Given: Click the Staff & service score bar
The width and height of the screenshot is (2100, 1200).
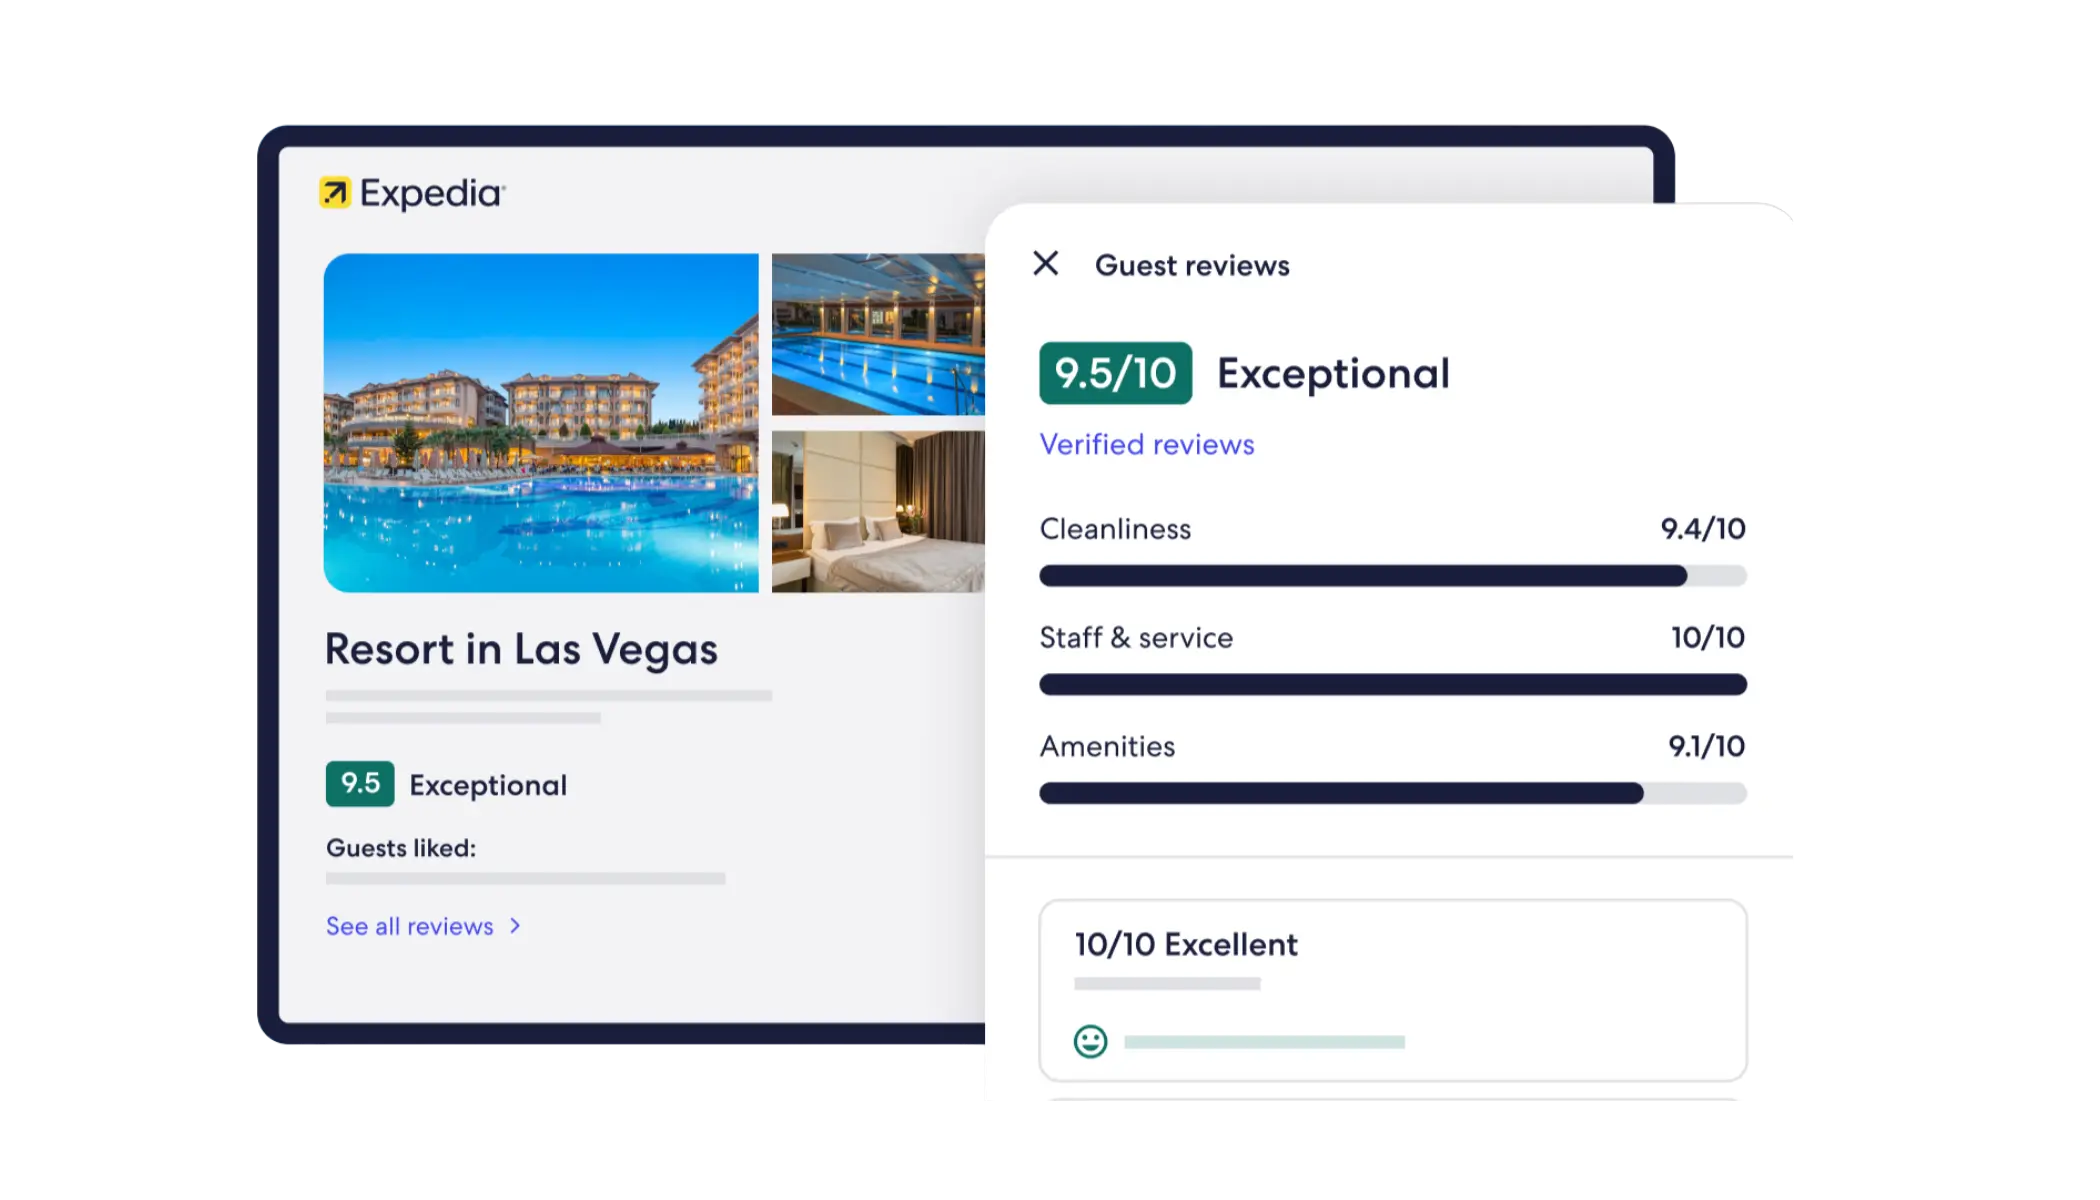Looking at the screenshot, I should 1392,684.
